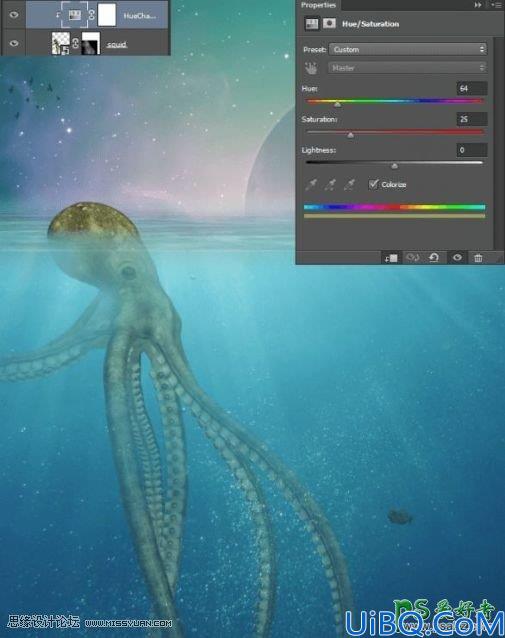Reset adjustment to defaults icon
505x638 pixels.
pyautogui.click(x=434, y=258)
